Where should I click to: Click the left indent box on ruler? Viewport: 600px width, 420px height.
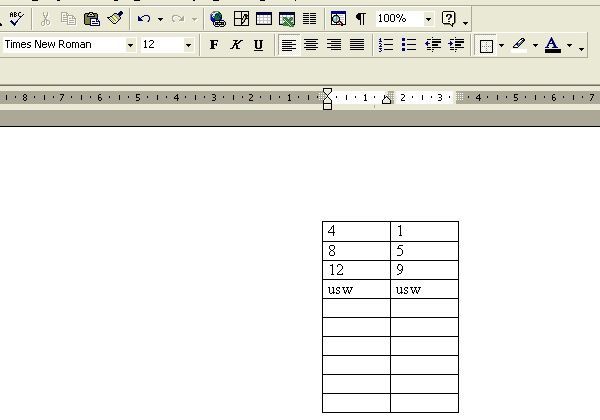click(x=328, y=107)
